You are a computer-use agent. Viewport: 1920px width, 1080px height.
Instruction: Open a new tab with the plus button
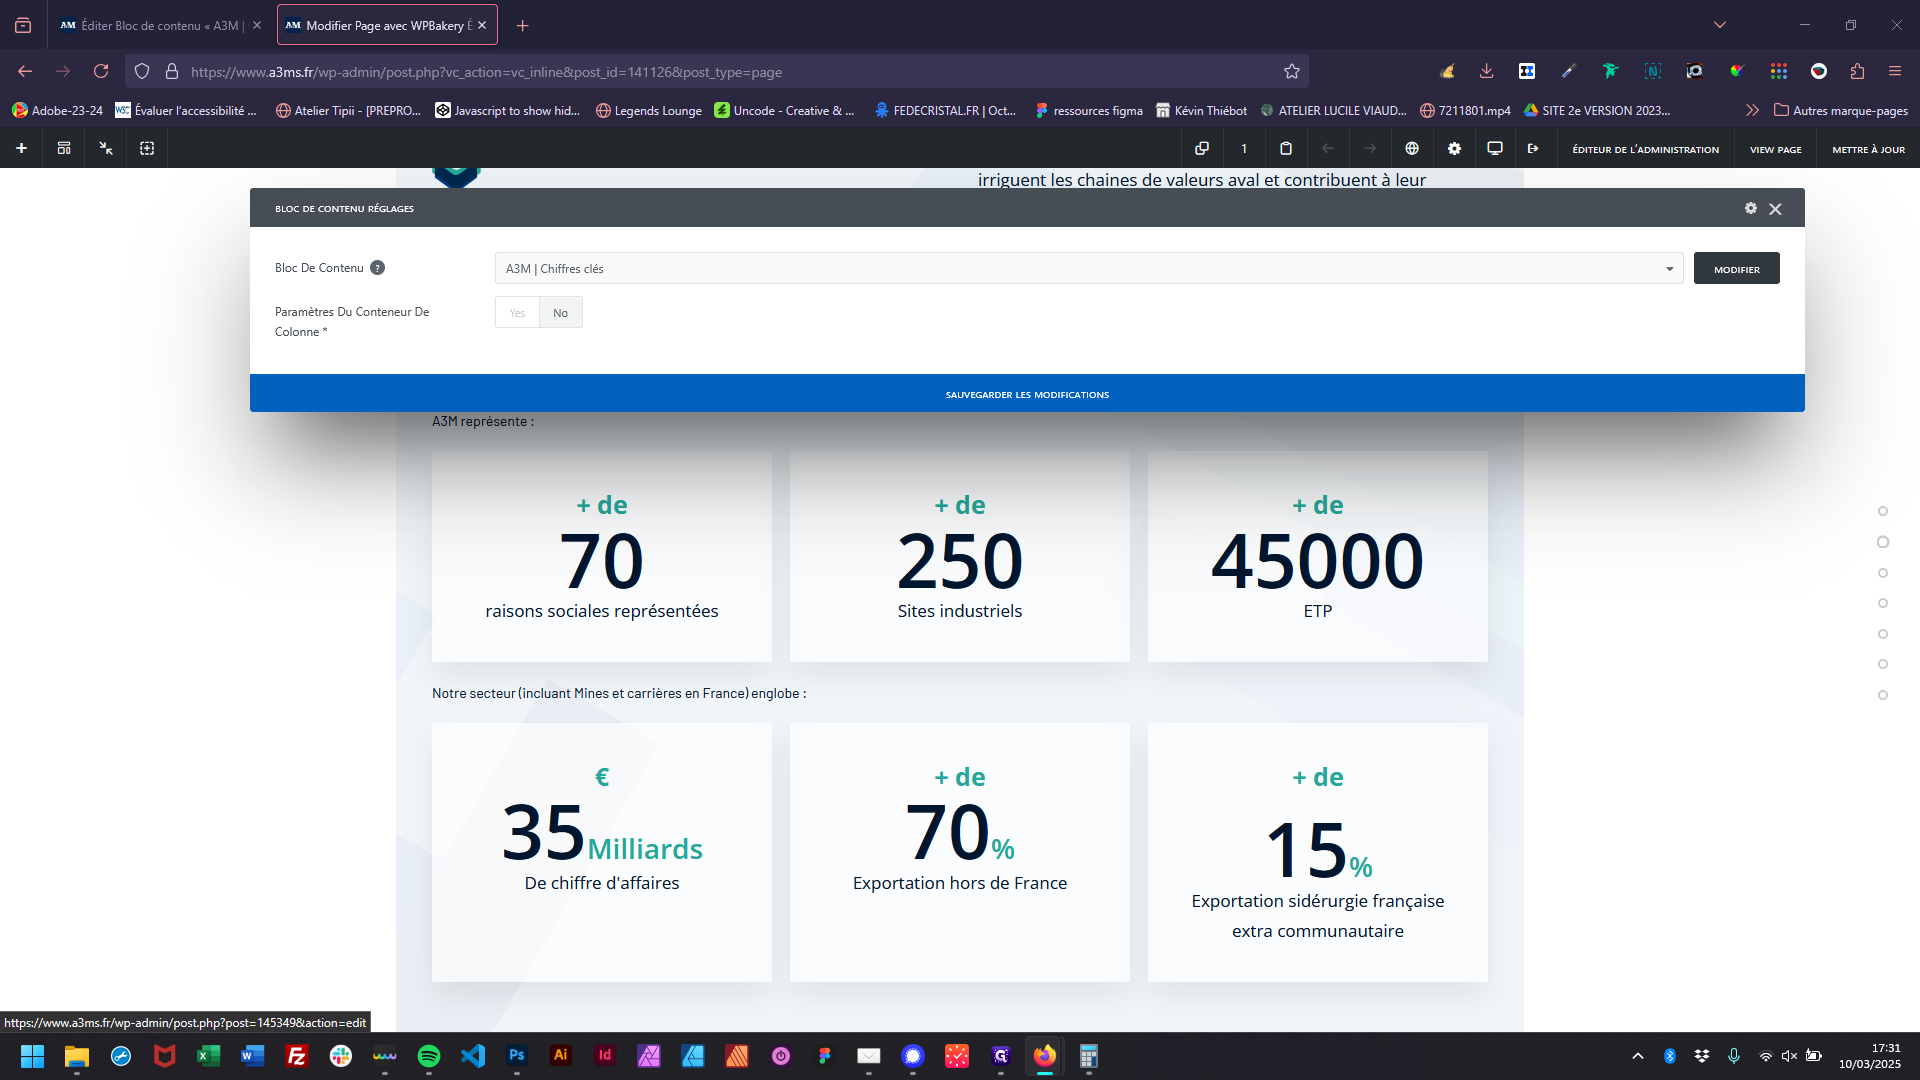click(x=522, y=25)
